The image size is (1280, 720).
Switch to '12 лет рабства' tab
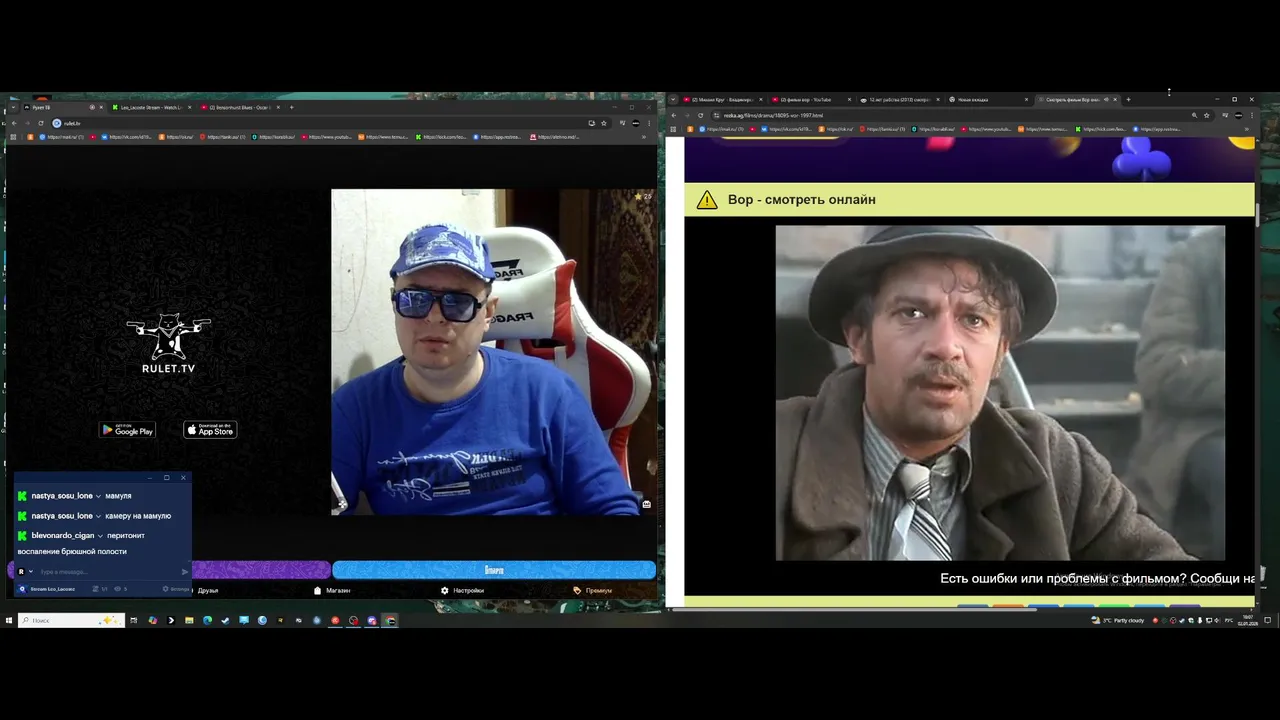(900, 100)
